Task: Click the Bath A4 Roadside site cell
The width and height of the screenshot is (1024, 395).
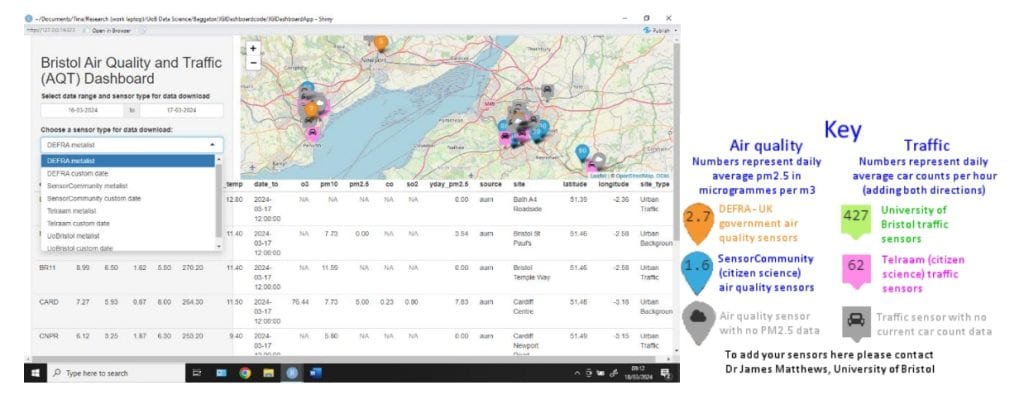Action: click(528, 204)
